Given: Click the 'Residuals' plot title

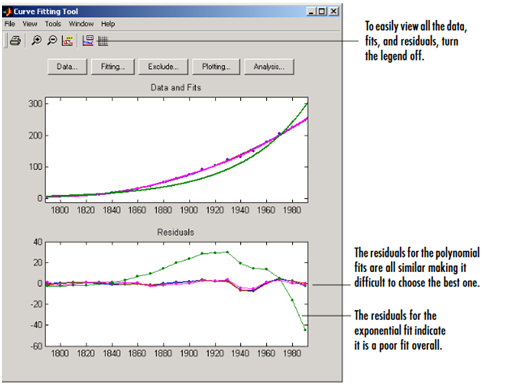Looking at the screenshot, I should 175,232.
